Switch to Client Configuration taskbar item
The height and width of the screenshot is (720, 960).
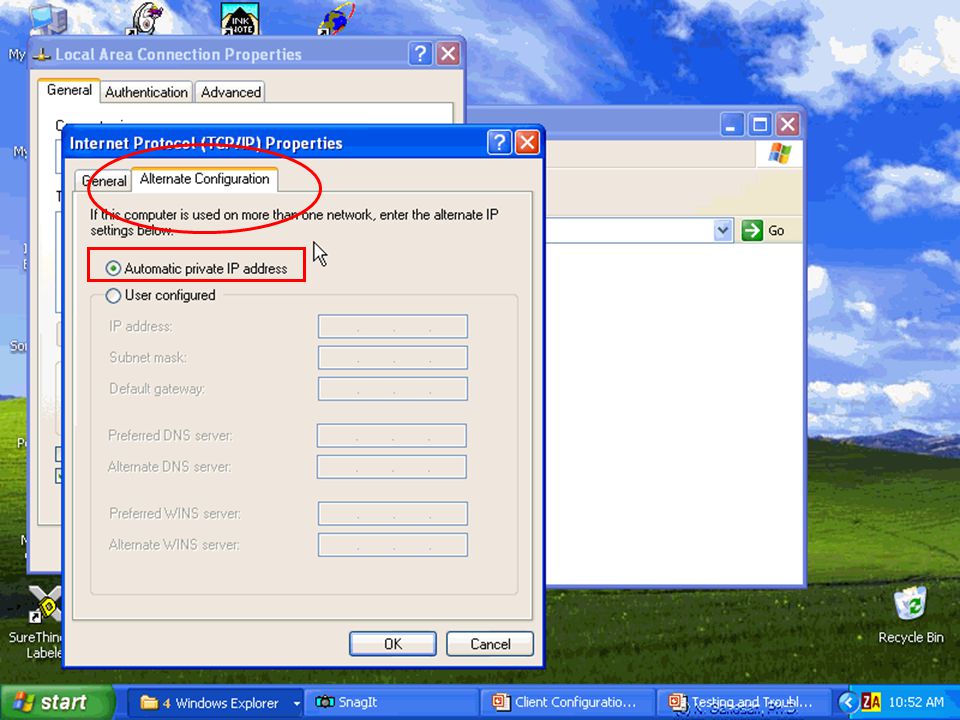coord(568,703)
